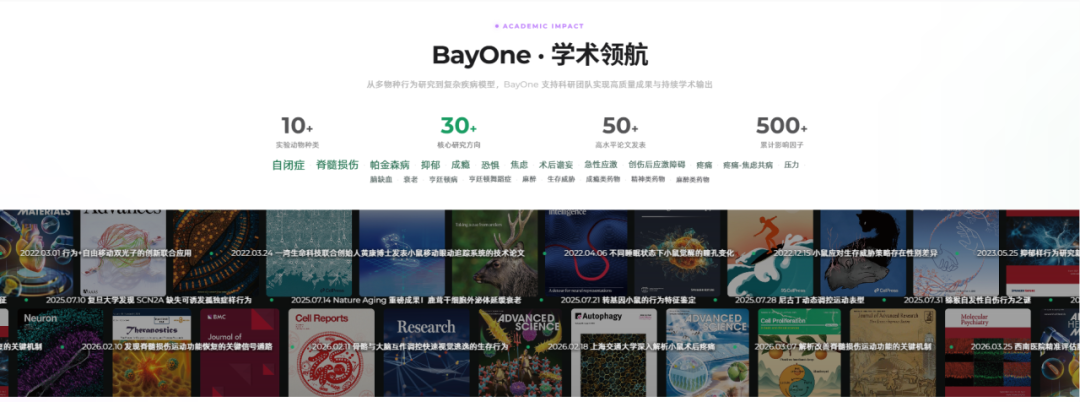Open the 2022.03.24 黄康博士 eye-tracking news
The height and width of the screenshot is (402, 1080).
[x=378, y=253]
